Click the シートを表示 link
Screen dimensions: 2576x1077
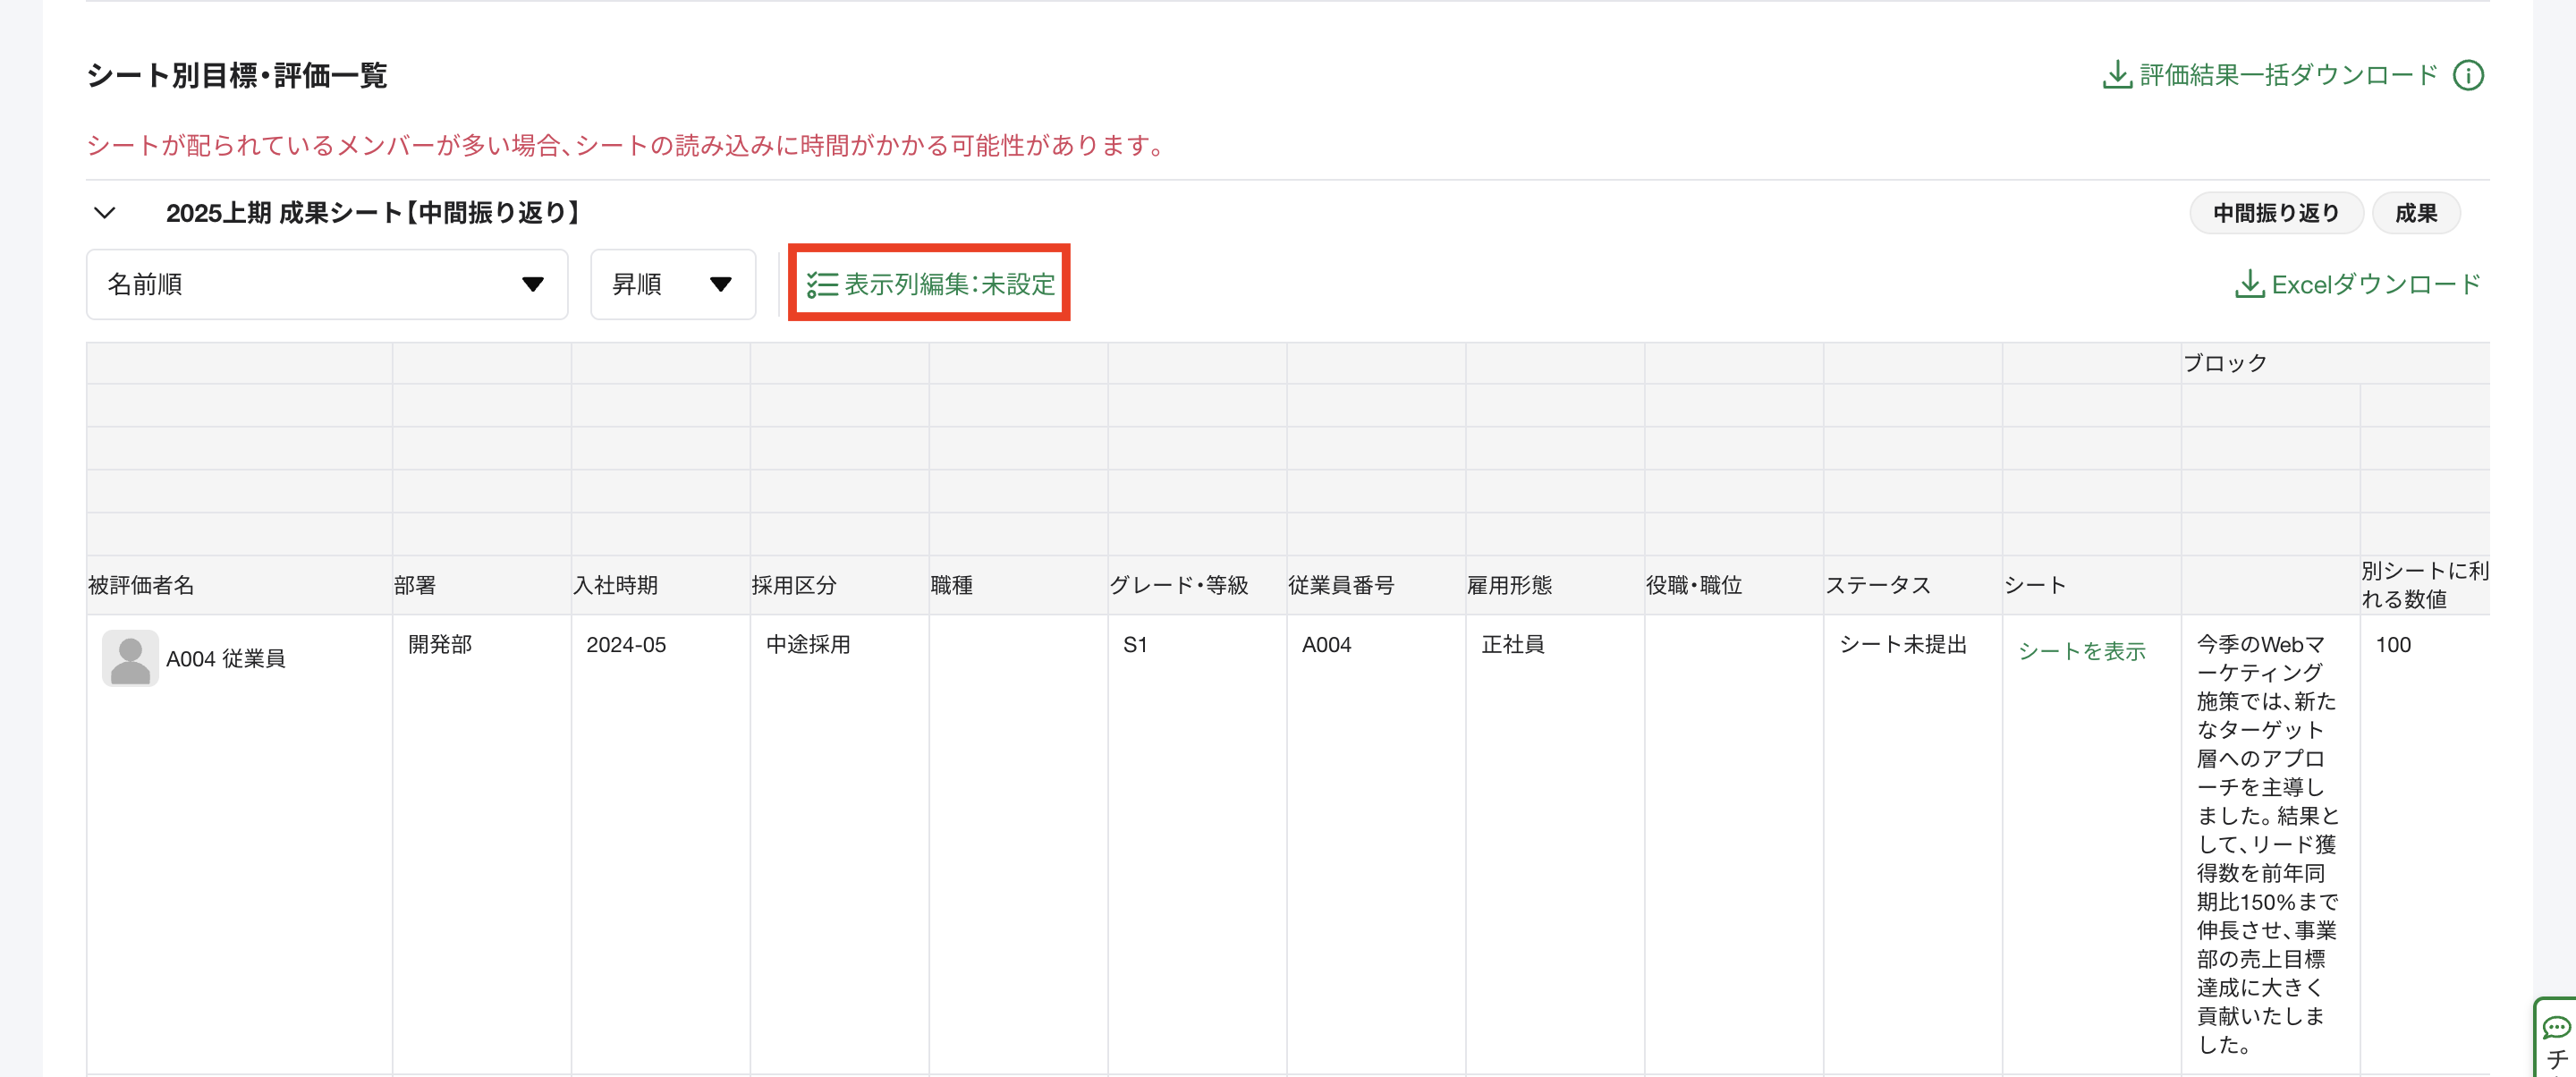tap(2081, 651)
